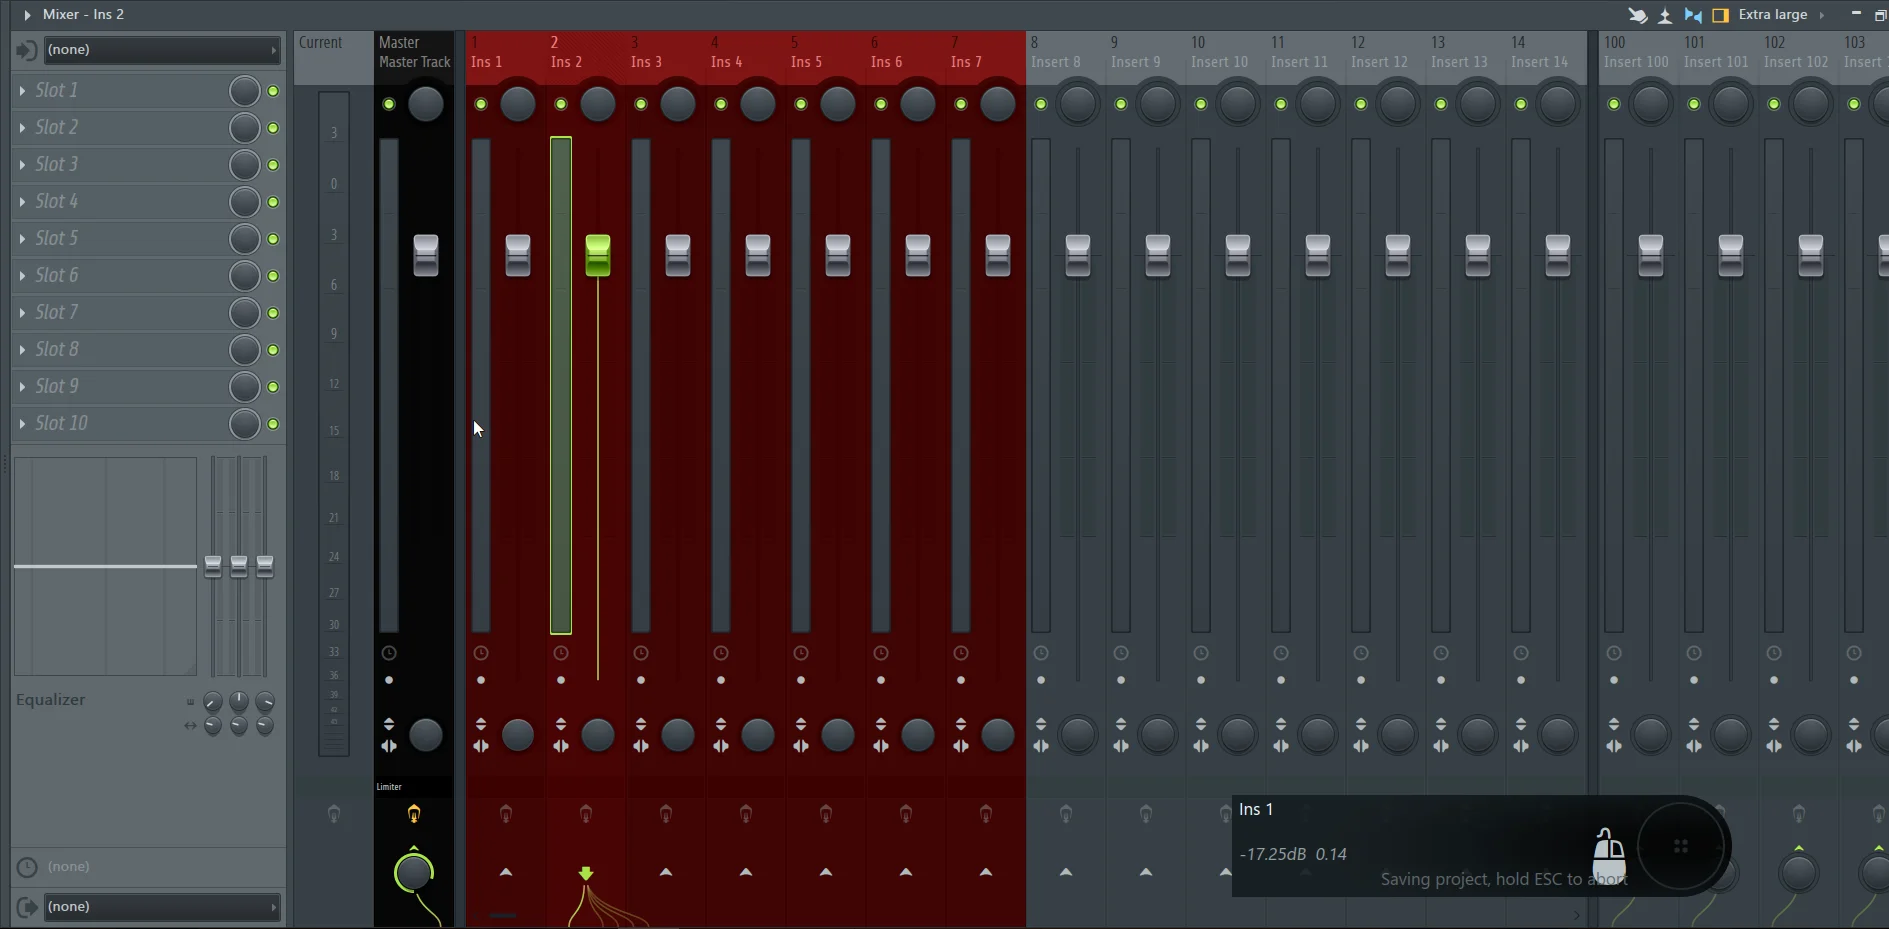Open the Mixer menu arrow next to the title
Screen dimensions: 1889x929
click(27, 15)
